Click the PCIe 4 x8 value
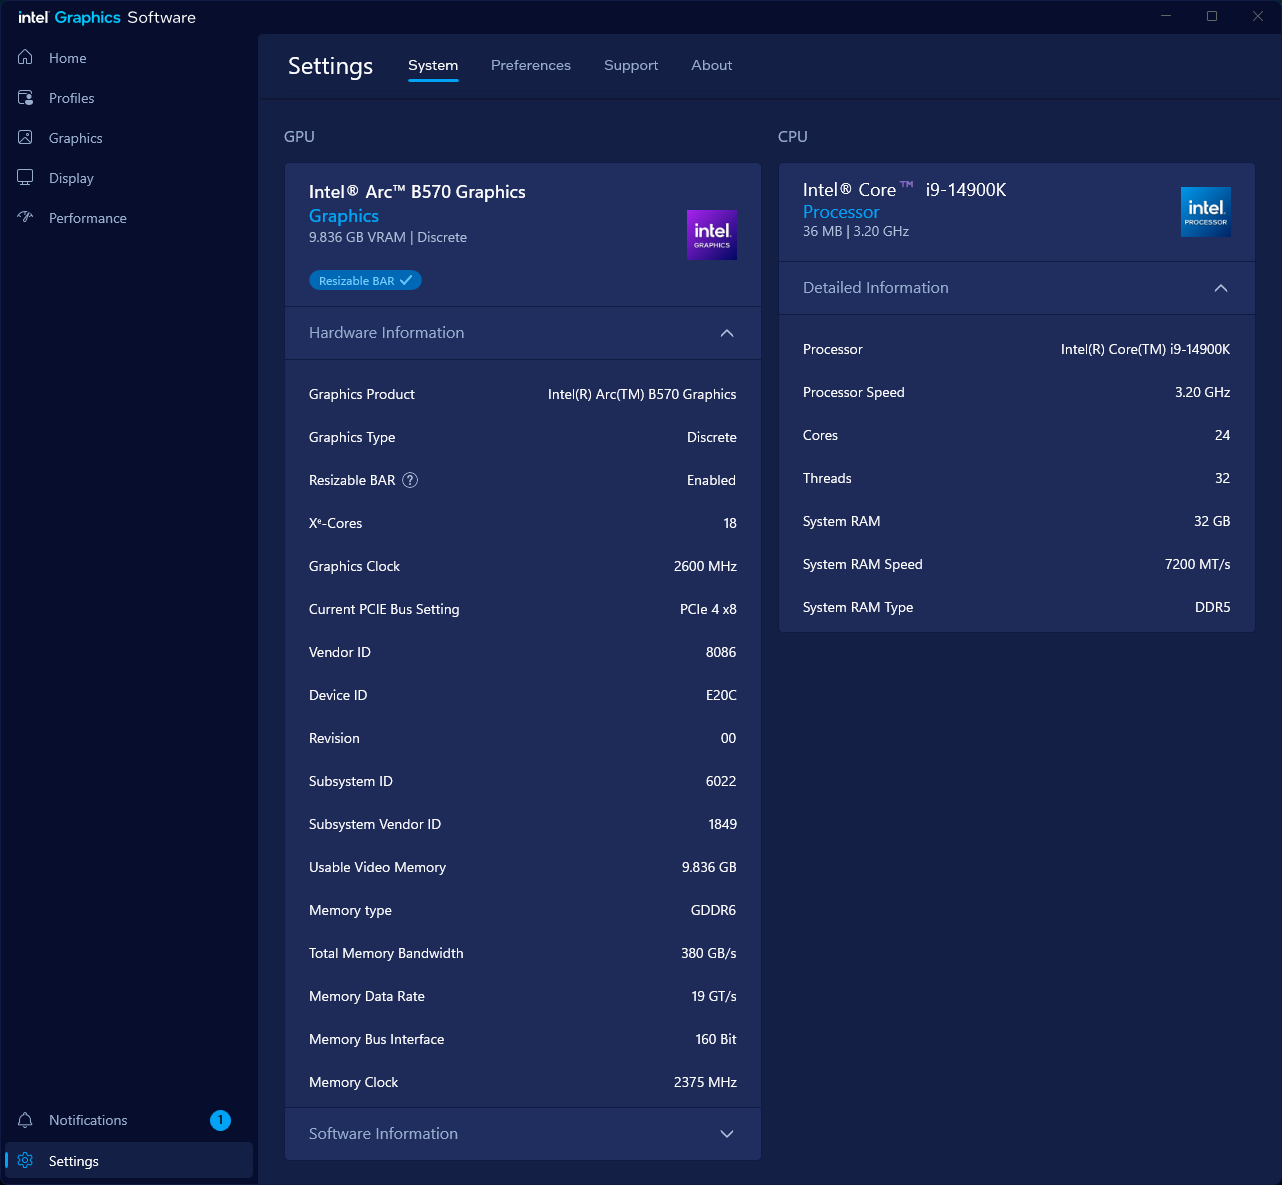Screen dimensions: 1282x1185 (708, 609)
